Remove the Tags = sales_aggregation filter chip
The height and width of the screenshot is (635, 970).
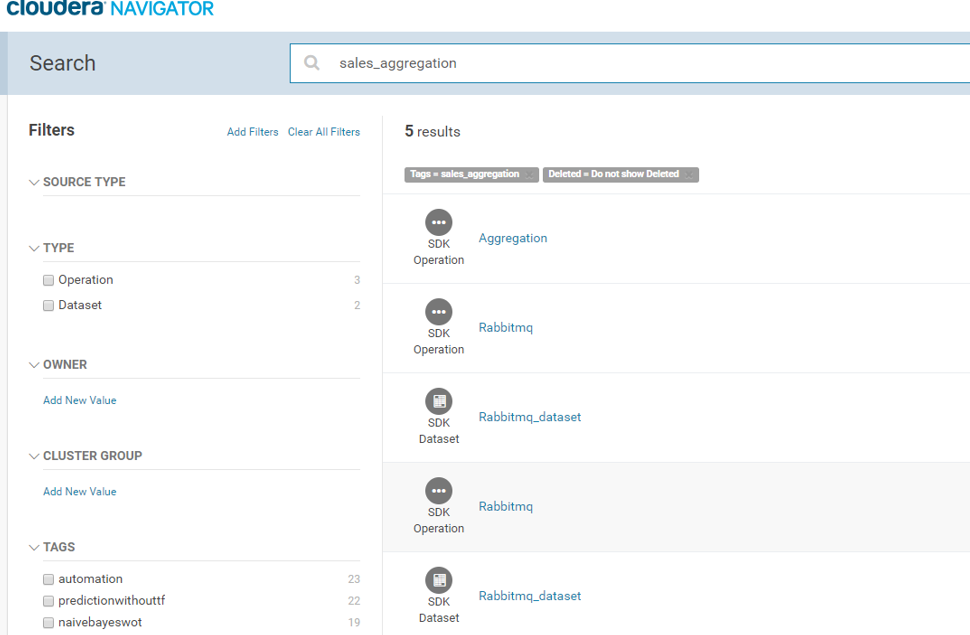(528, 174)
